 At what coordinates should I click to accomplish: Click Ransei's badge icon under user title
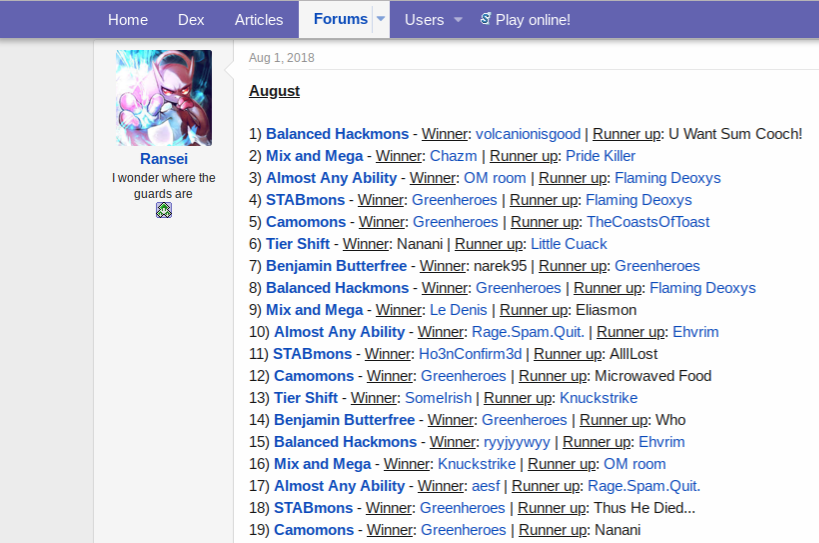163,210
